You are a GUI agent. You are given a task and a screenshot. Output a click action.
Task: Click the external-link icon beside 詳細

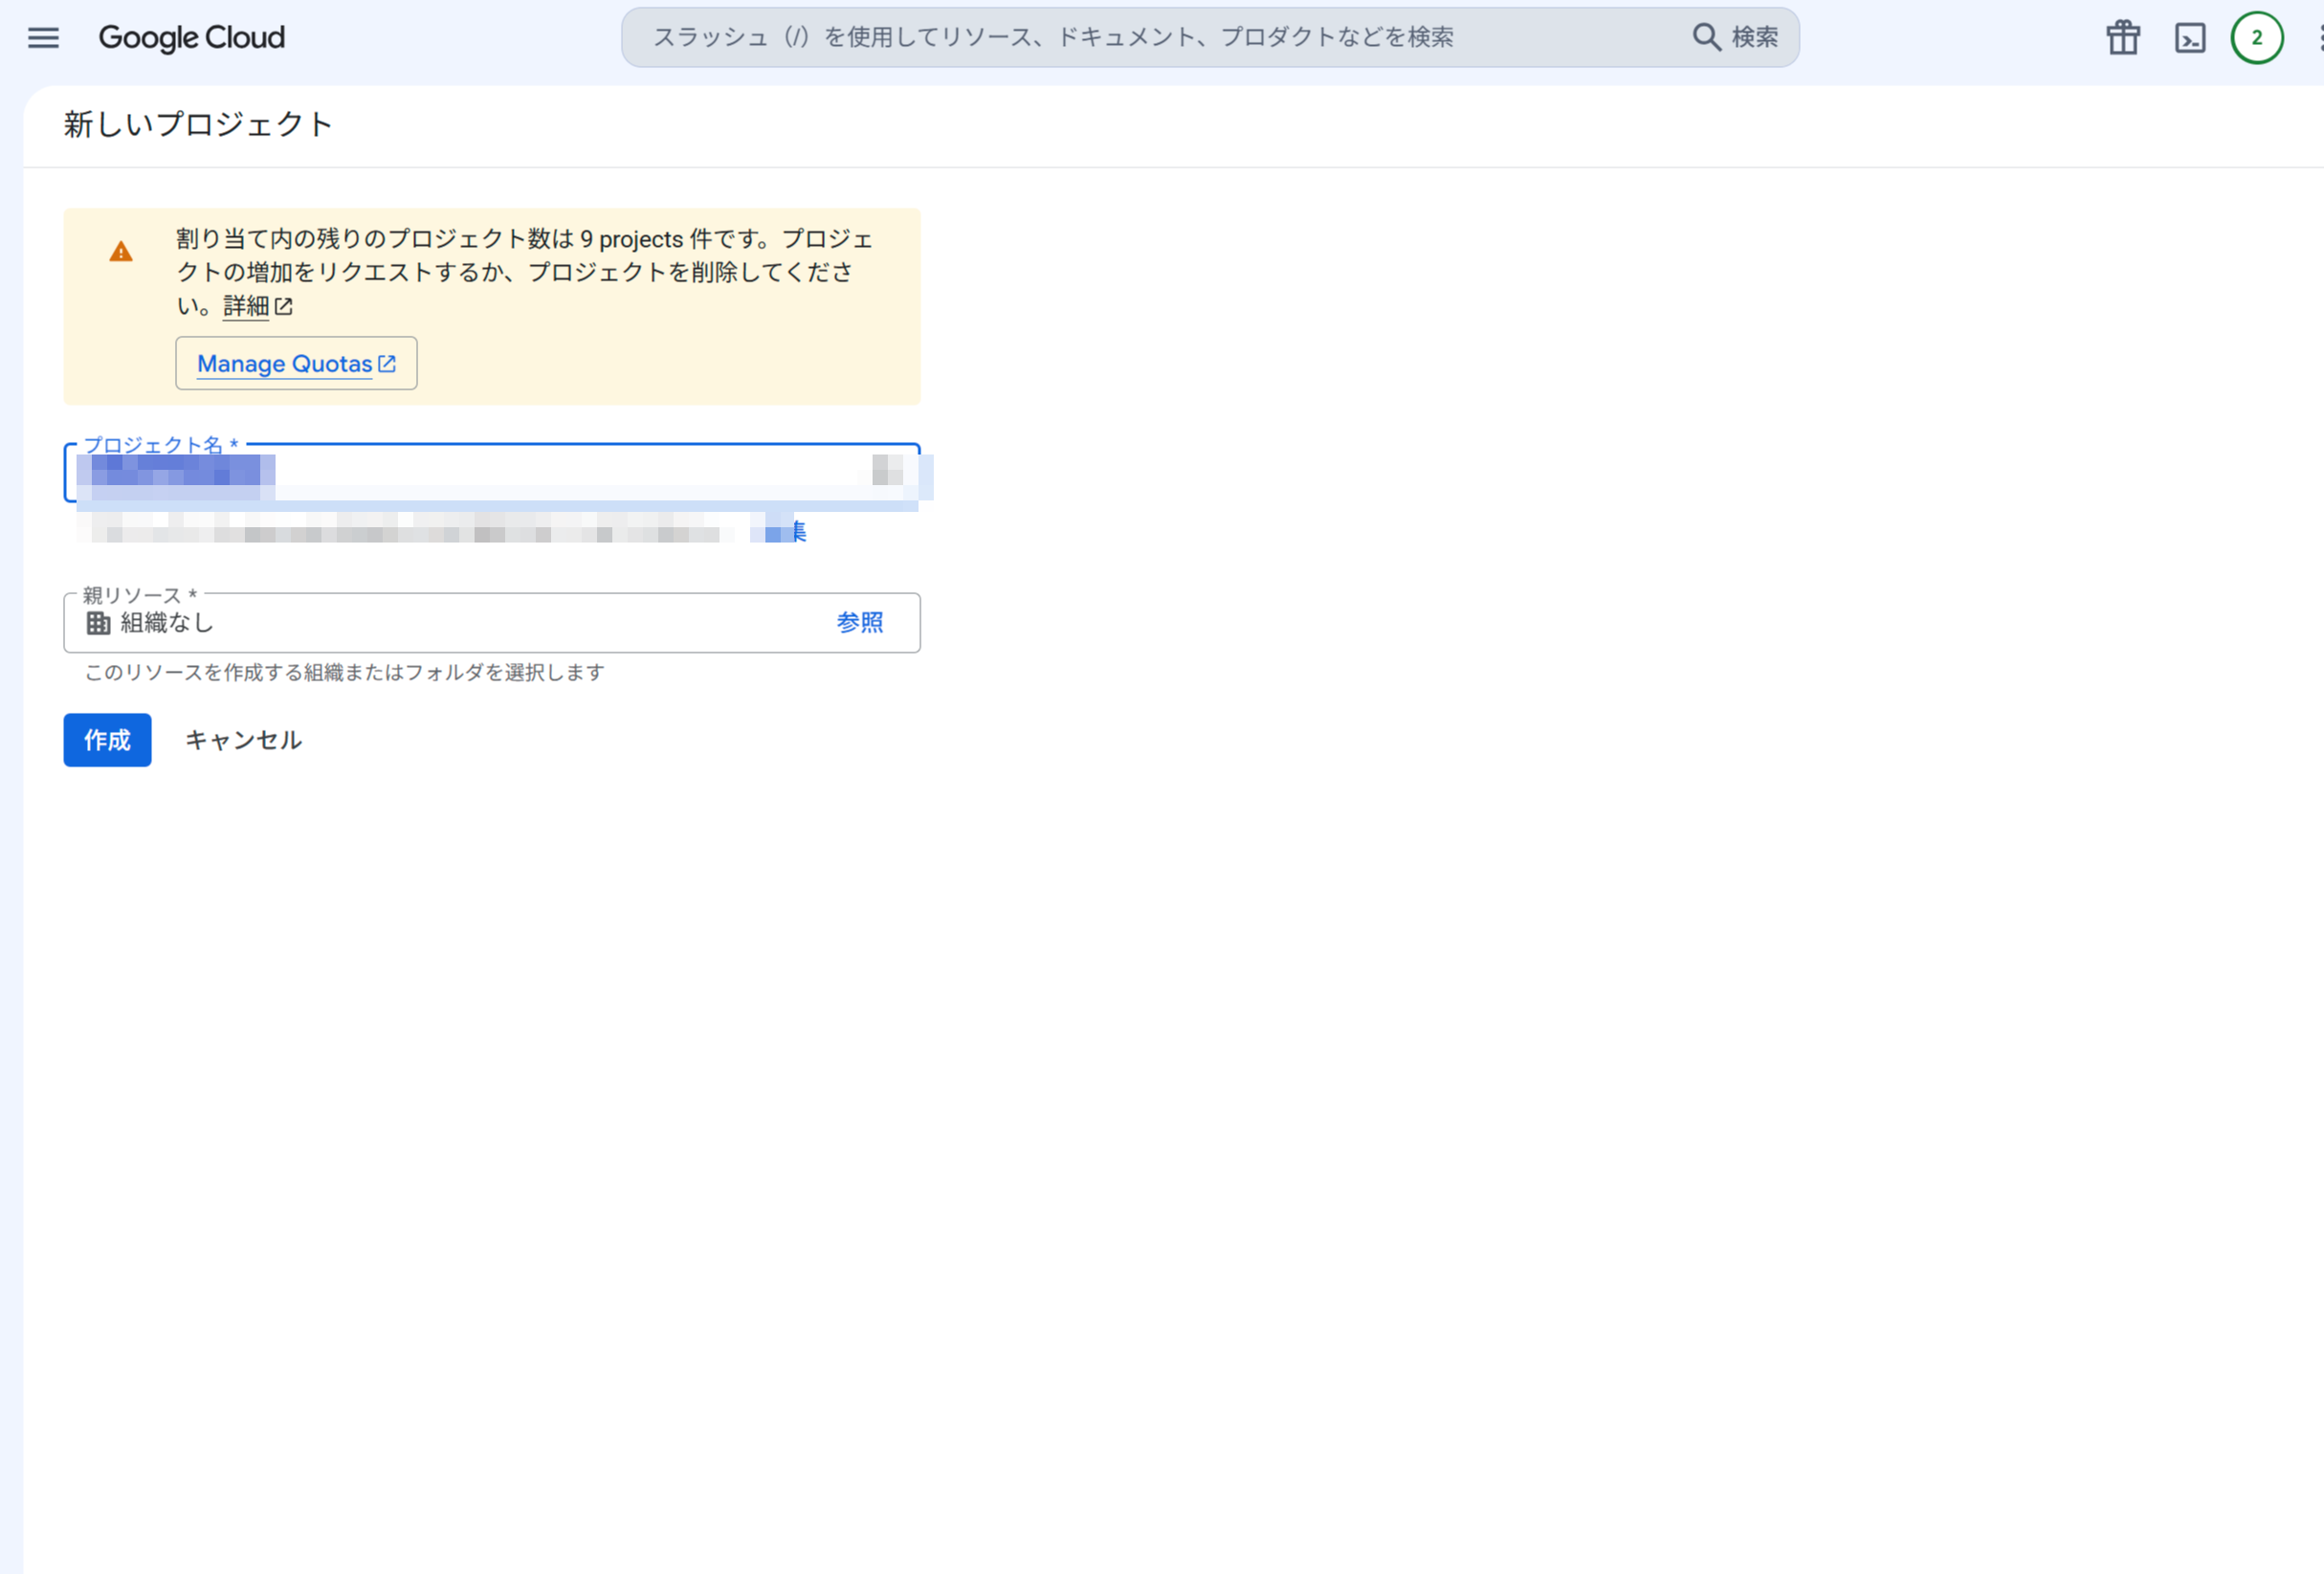(284, 306)
